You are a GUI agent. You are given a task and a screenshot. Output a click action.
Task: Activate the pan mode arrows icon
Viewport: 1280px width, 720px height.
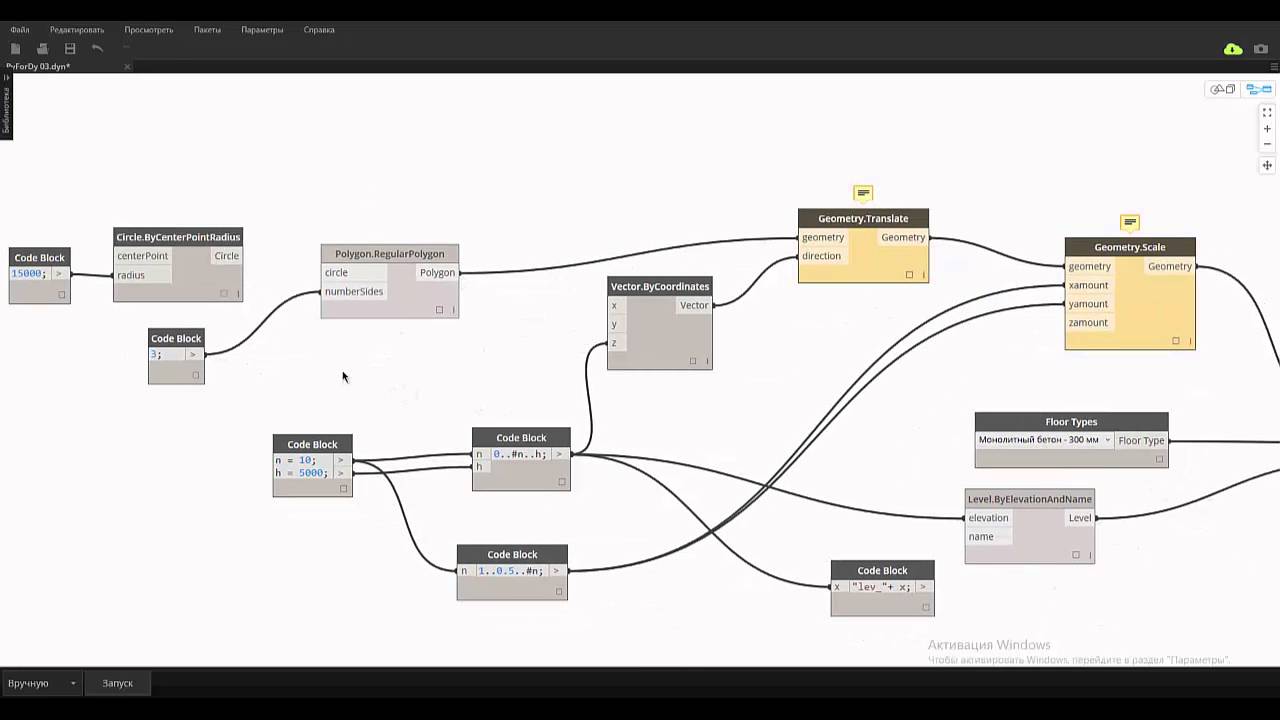click(1267, 165)
